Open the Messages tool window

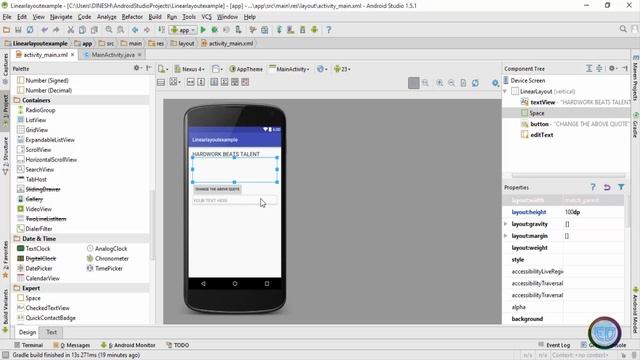pyautogui.click(x=71, y=345)
